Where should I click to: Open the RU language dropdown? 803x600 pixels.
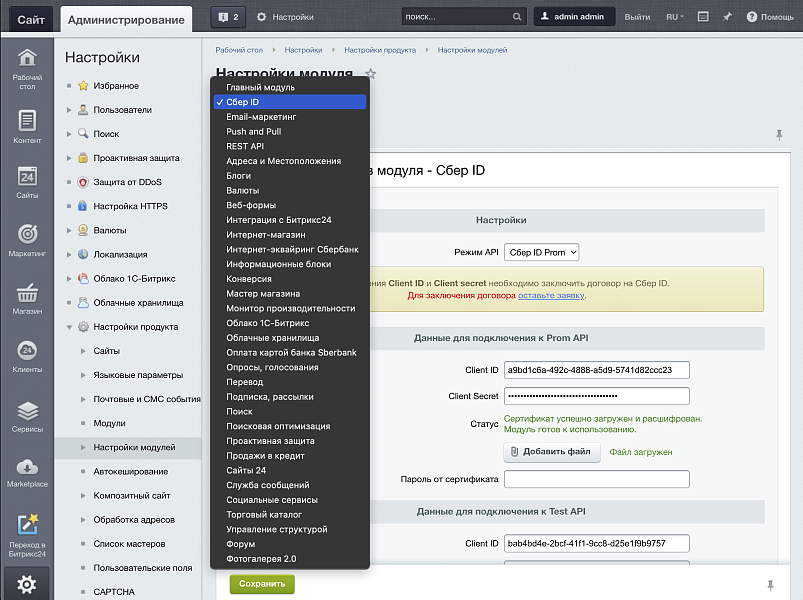[x=675, y=17]
